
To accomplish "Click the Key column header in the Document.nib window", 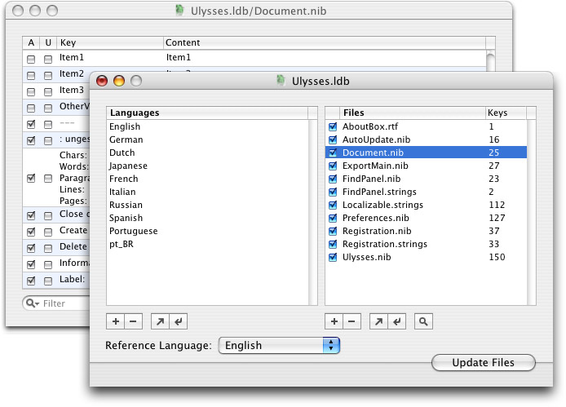I will [x=110, y=43].
